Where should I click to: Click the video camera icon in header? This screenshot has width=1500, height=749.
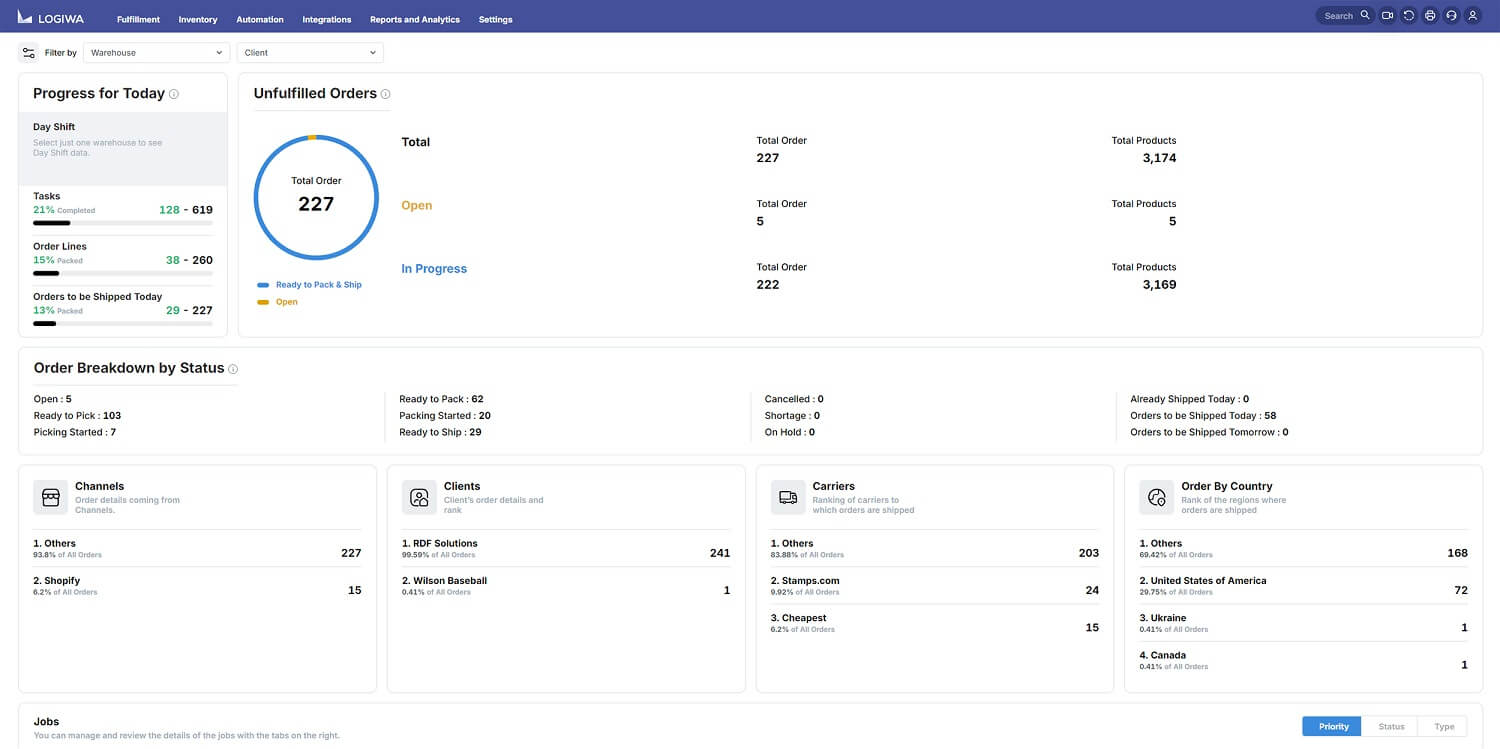(1387, 16)
